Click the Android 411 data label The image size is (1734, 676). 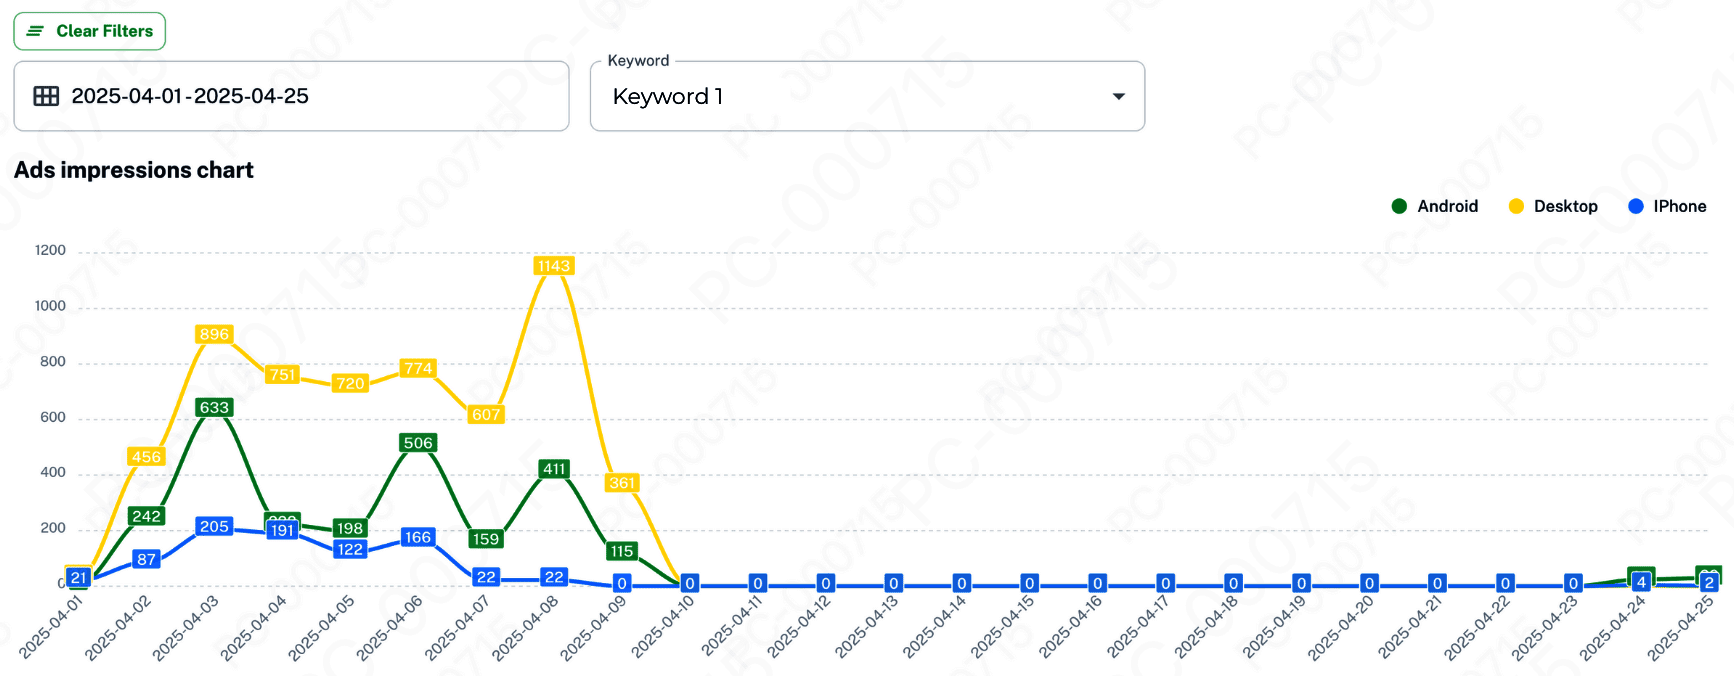(554, 469)
